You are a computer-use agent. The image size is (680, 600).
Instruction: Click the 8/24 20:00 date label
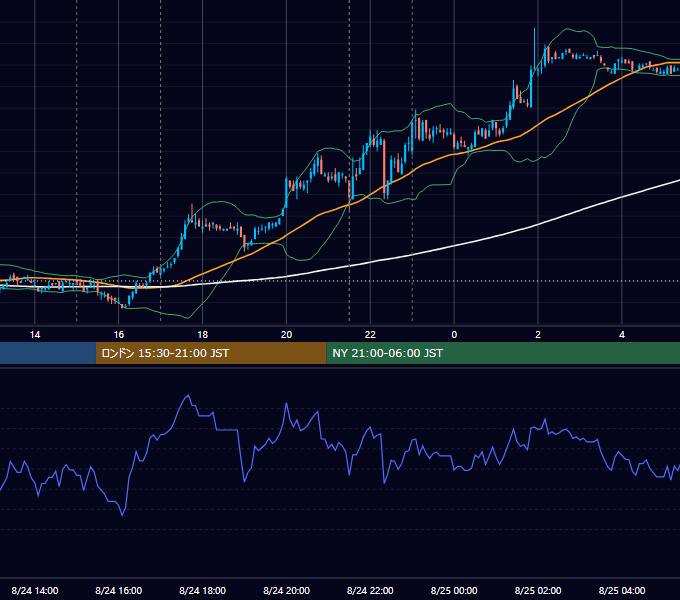(x=286, y=590)
